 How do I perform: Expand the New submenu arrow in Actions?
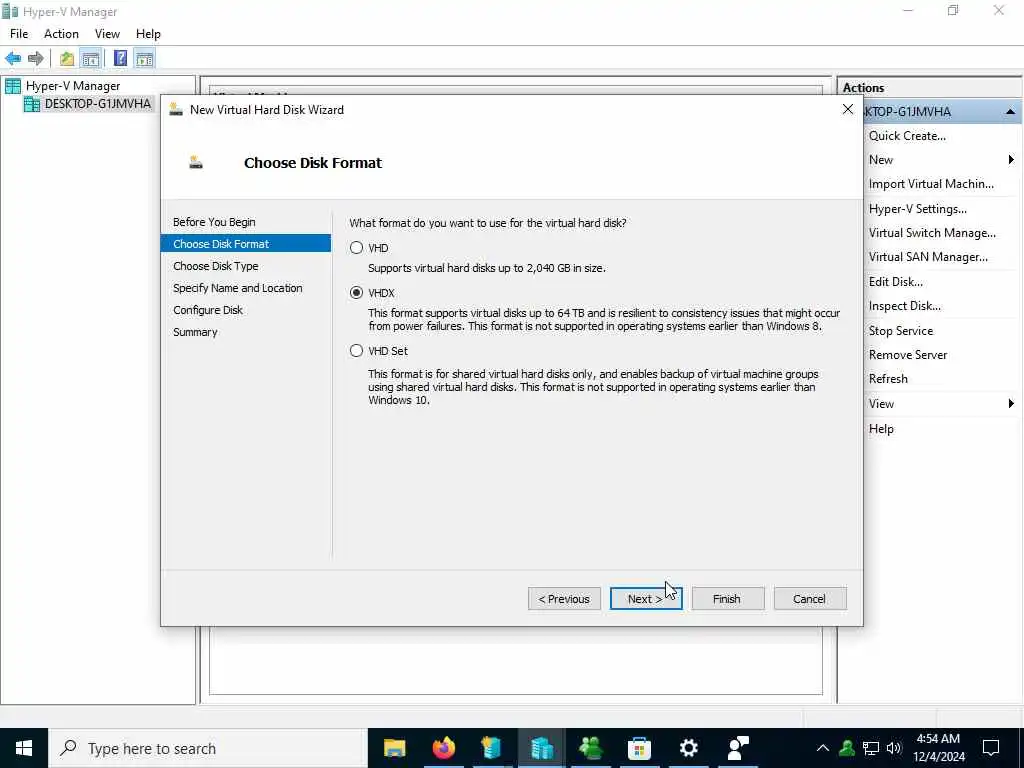click(x=1010, y=160)
